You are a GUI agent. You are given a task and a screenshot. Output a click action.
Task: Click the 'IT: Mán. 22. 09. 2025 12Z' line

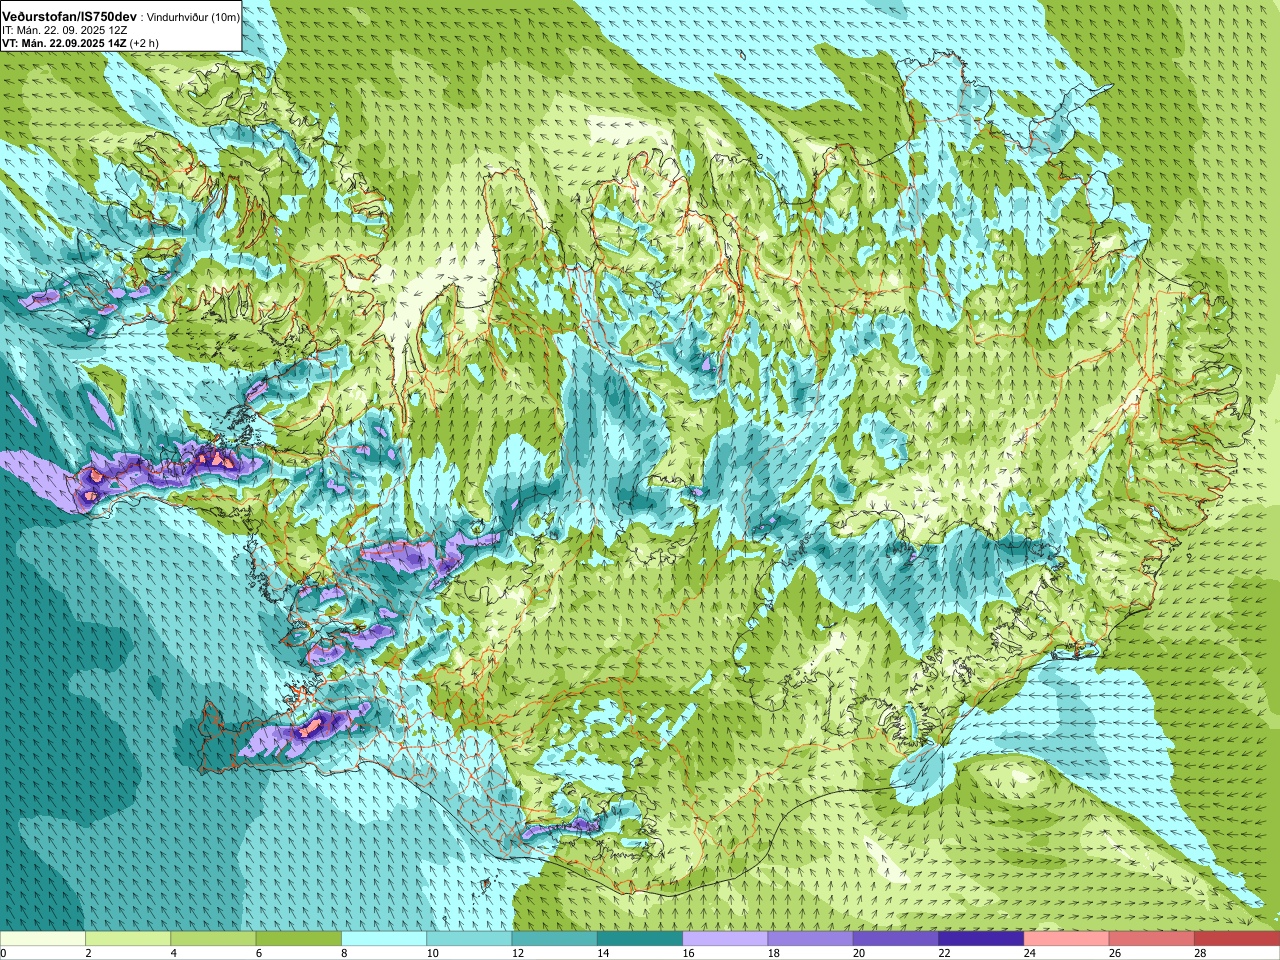pyautogui.click(x=64, y=30)
